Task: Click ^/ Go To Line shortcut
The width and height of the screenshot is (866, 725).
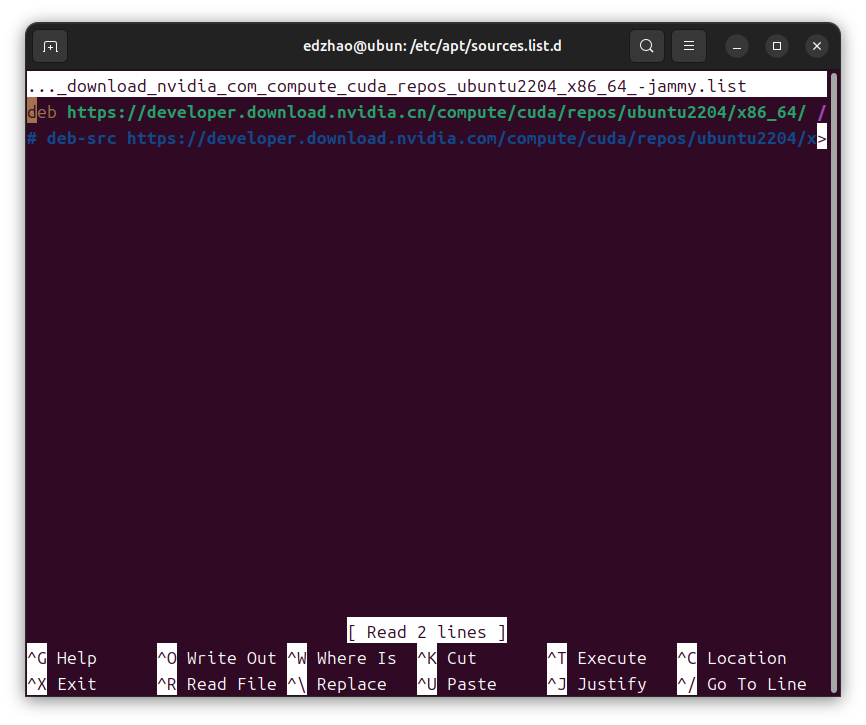Action: pos(742,684)
